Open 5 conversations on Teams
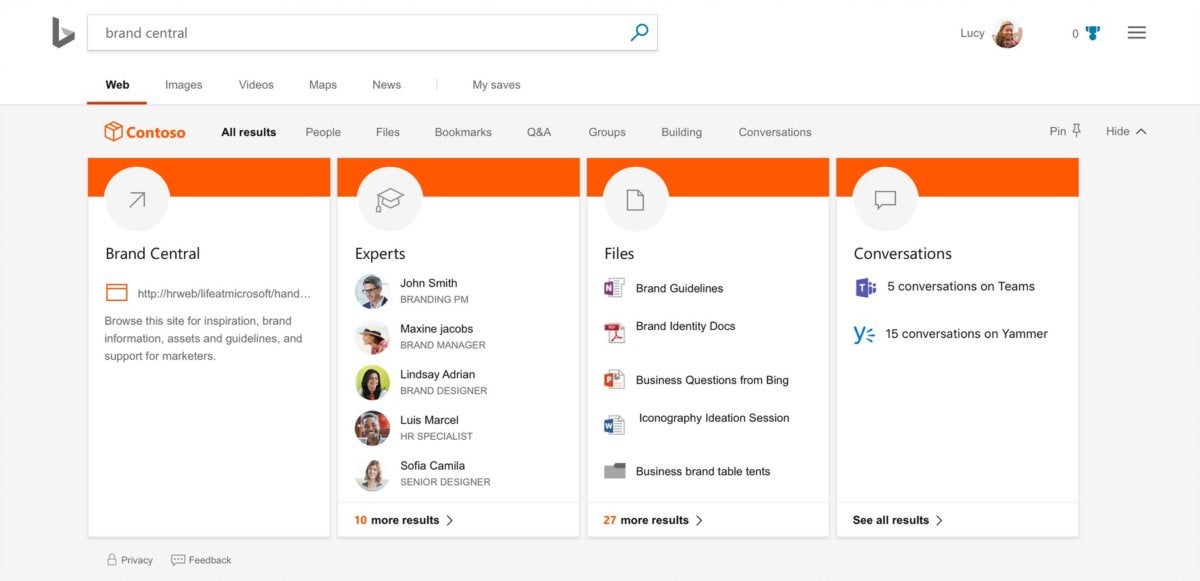The image size is (1200, 581). (x=961, y=286)
